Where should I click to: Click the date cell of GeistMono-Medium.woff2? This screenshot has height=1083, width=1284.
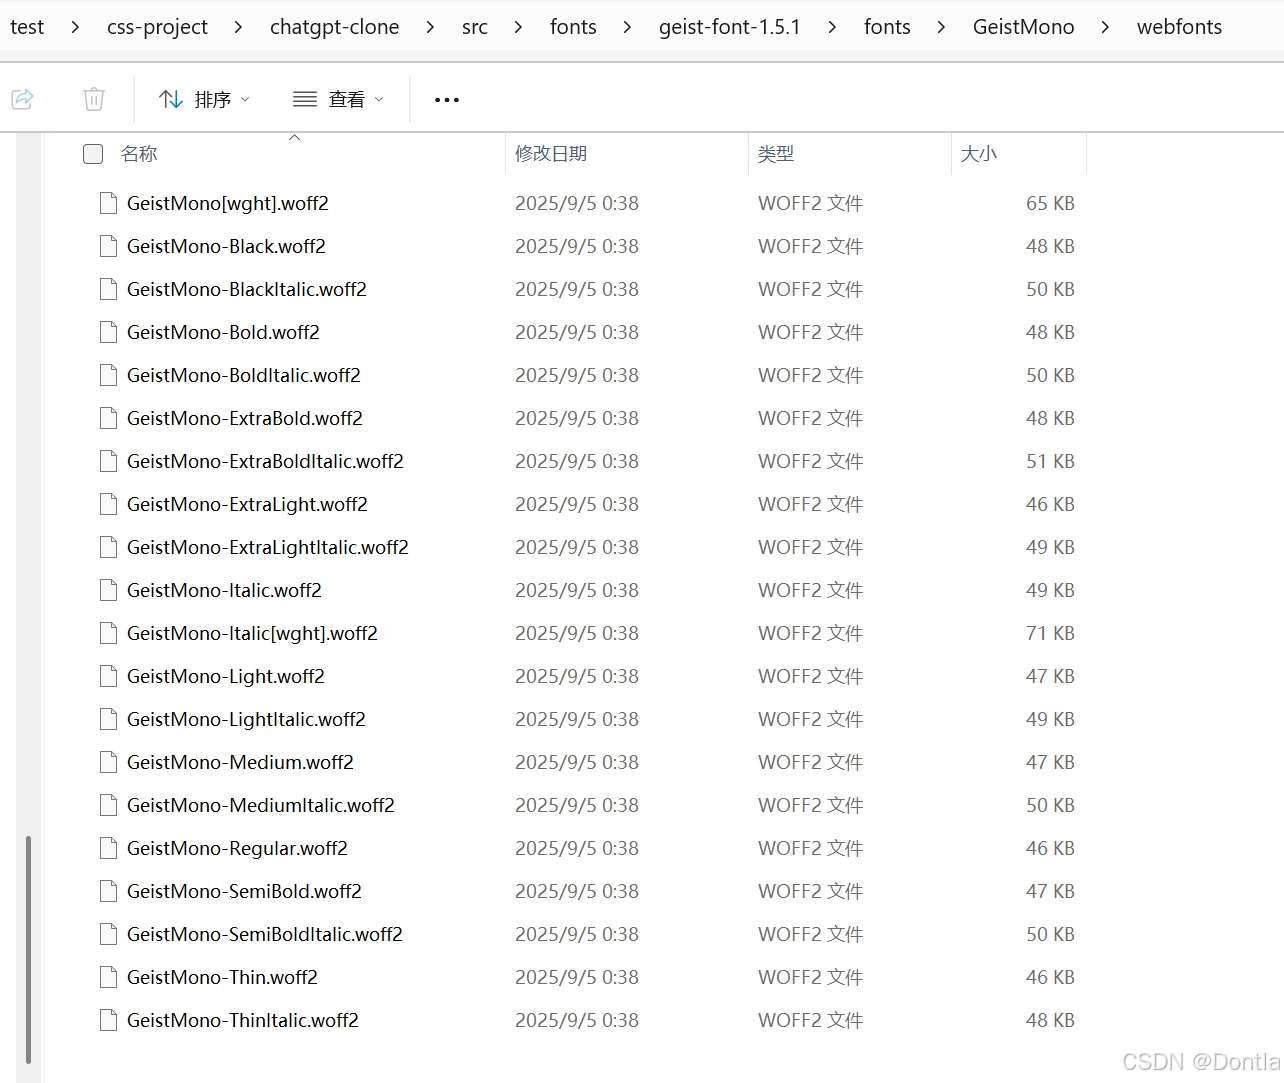tap(577, 762)
